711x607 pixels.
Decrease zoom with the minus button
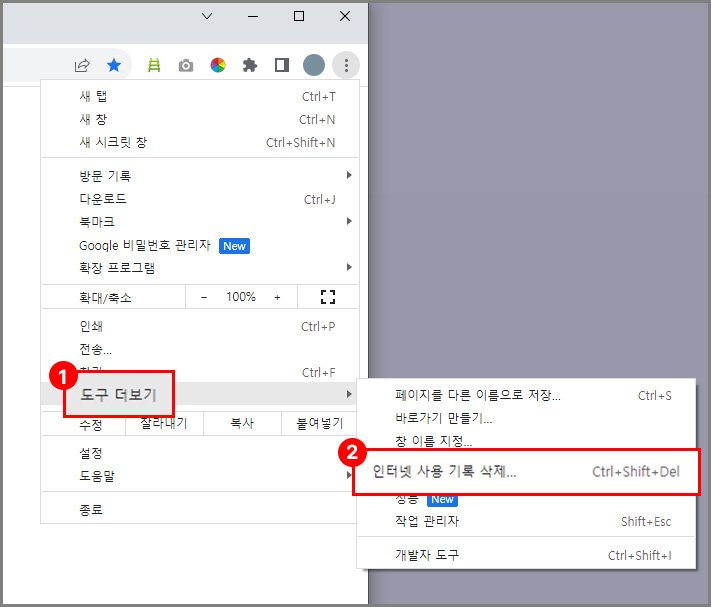pos(204,297)
